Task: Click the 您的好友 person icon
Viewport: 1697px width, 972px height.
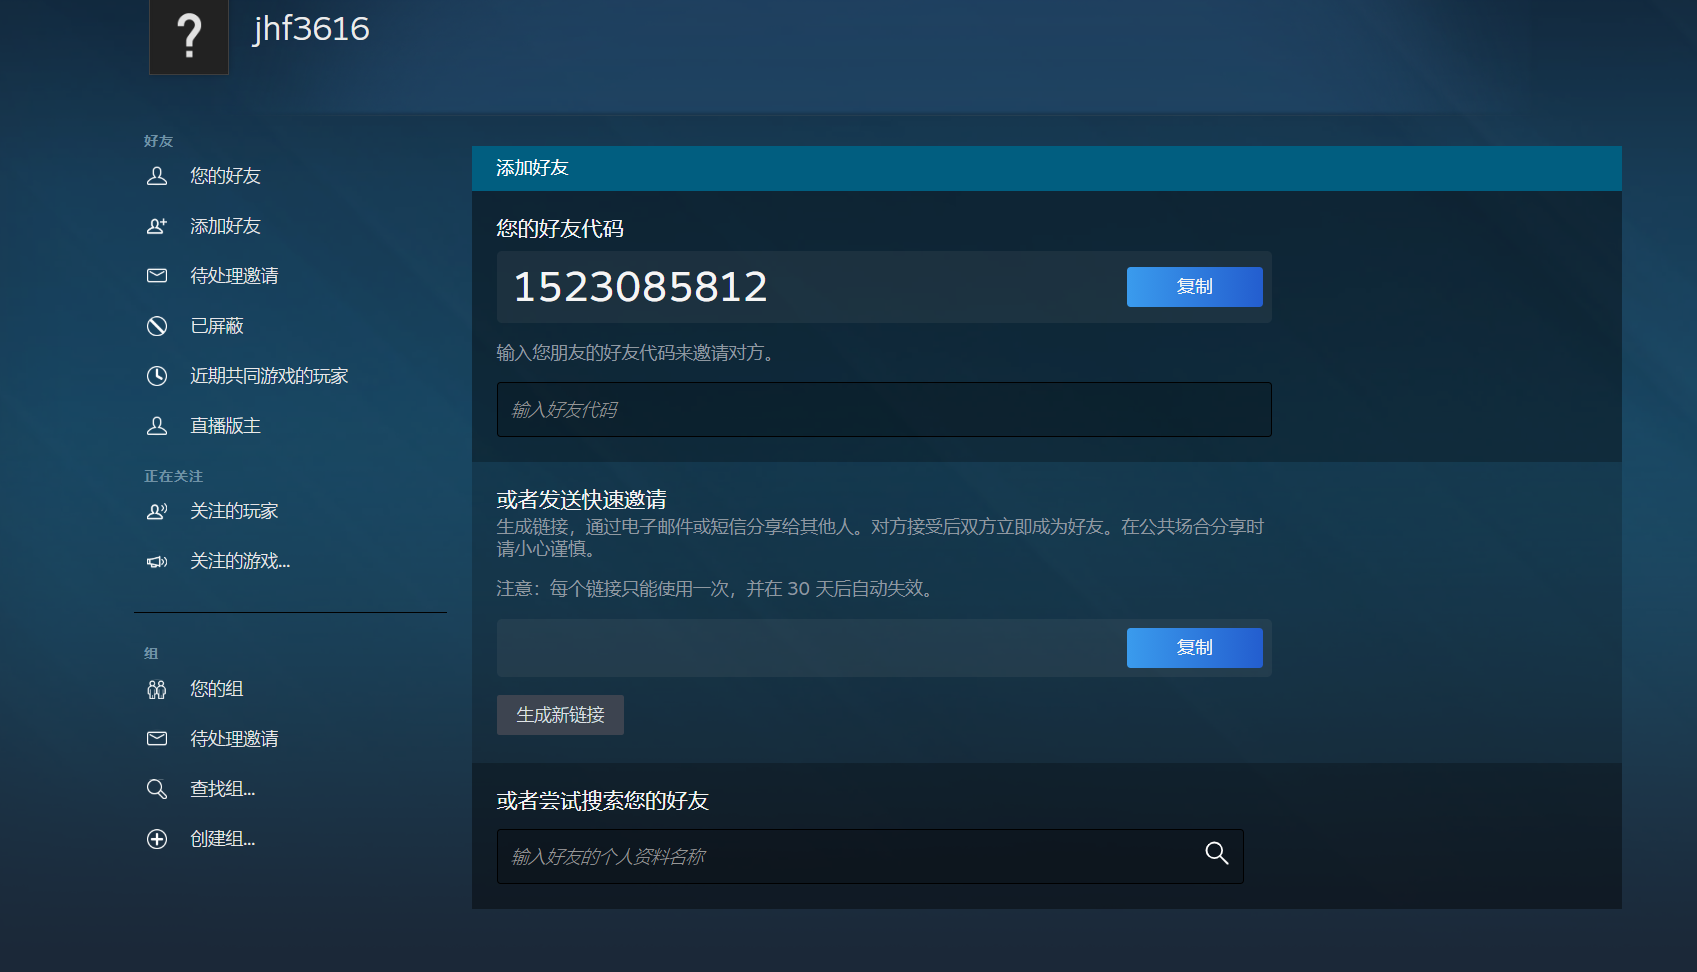Action: pos(157,176)
